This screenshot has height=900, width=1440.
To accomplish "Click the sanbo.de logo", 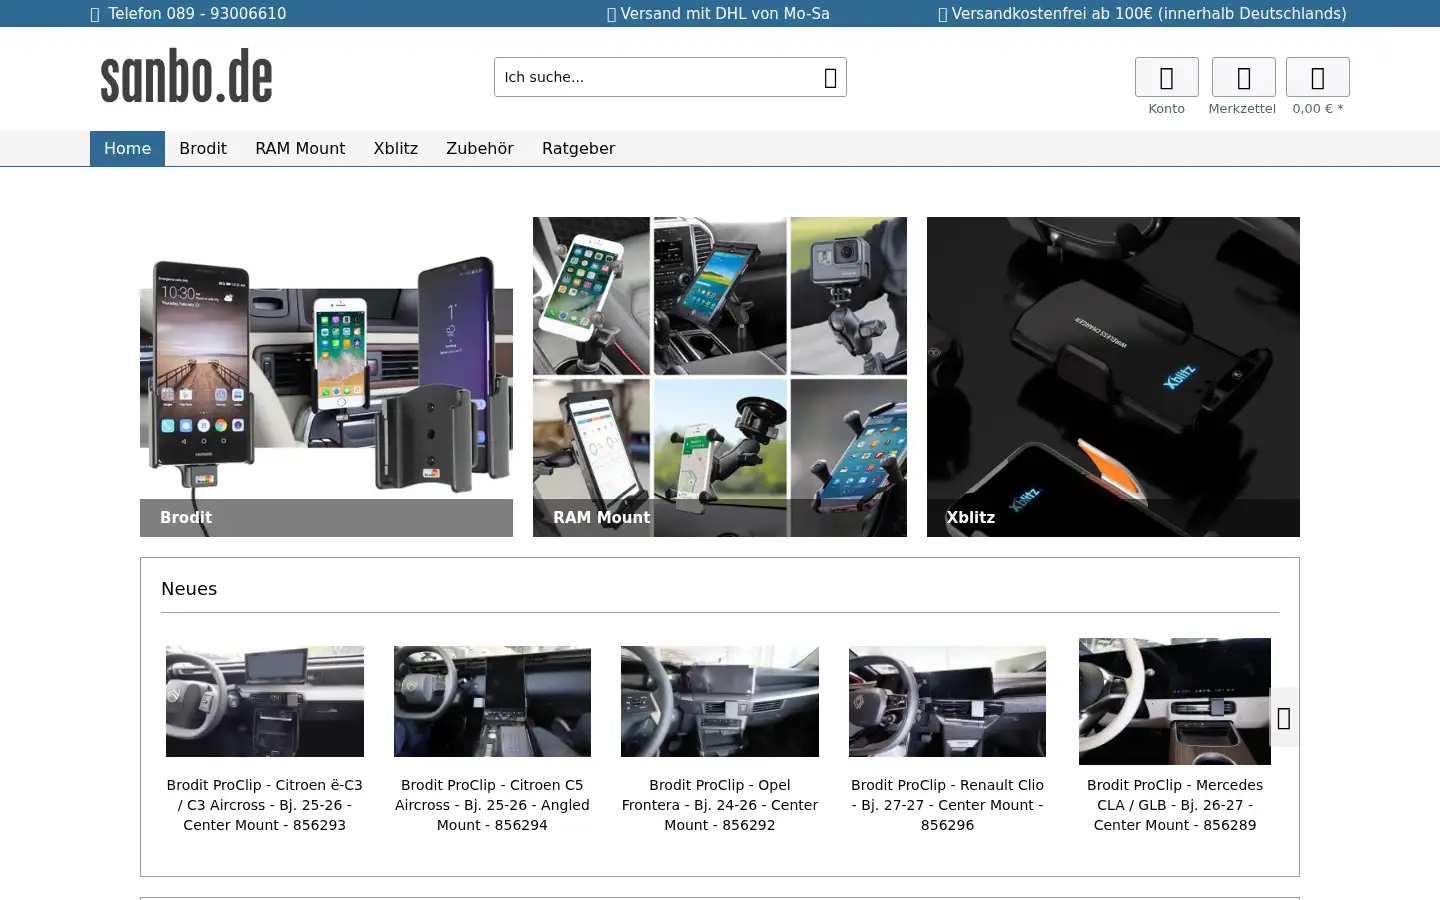I will click(186, 77).
